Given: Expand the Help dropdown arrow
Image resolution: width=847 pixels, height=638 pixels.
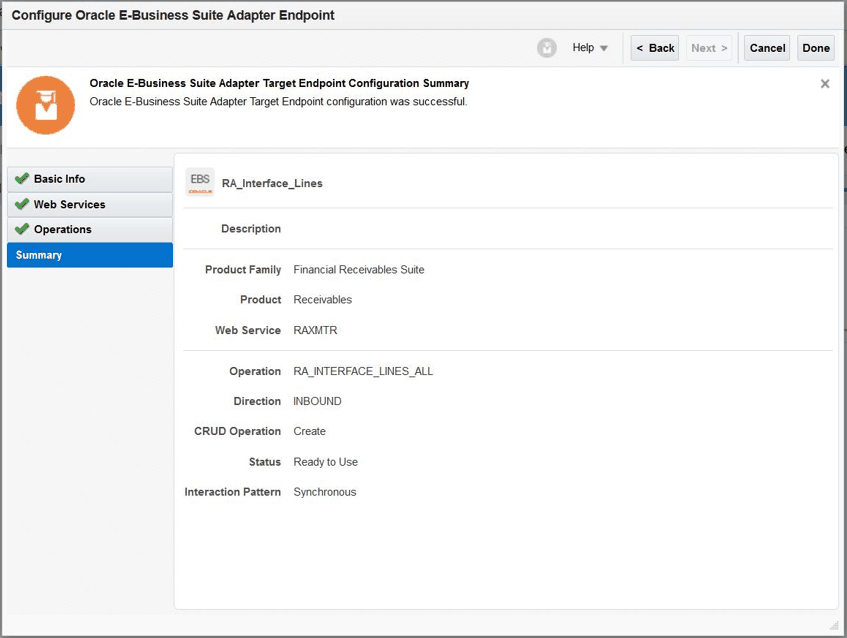Looking at the screenshot, I should click(604, 48).
